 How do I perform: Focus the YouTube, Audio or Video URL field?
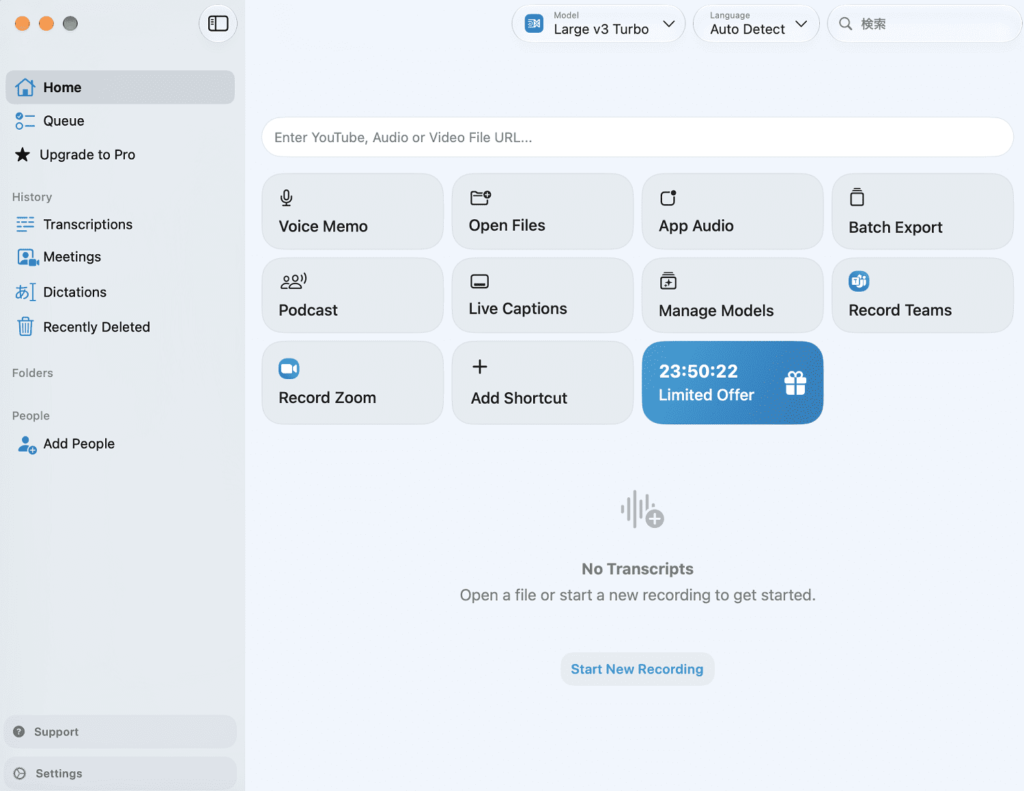pos(637,137)
